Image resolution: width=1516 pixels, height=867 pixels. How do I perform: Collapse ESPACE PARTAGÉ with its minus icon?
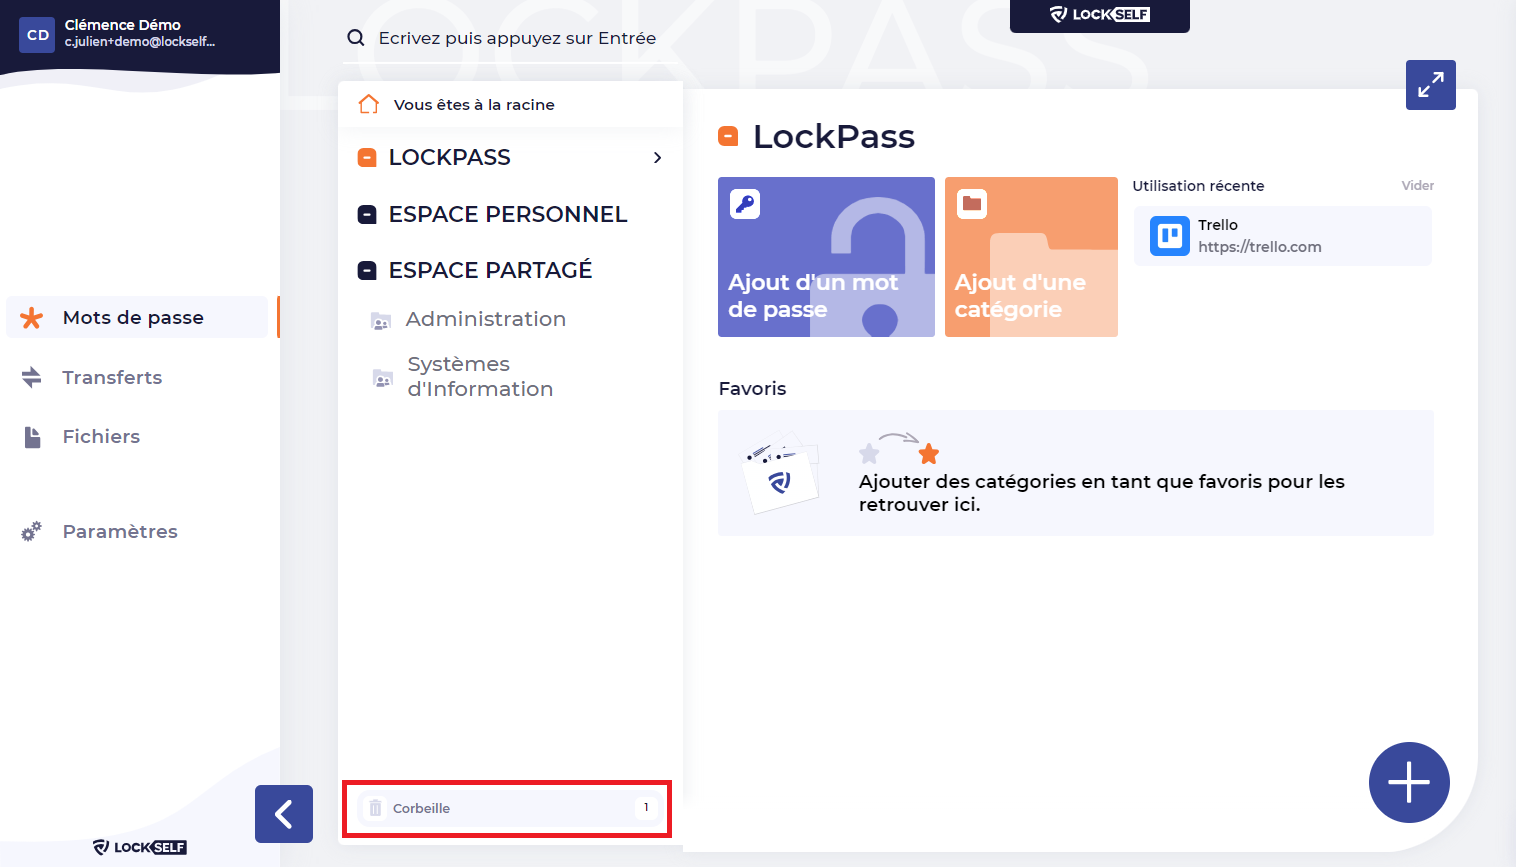(x=367, y=271)
